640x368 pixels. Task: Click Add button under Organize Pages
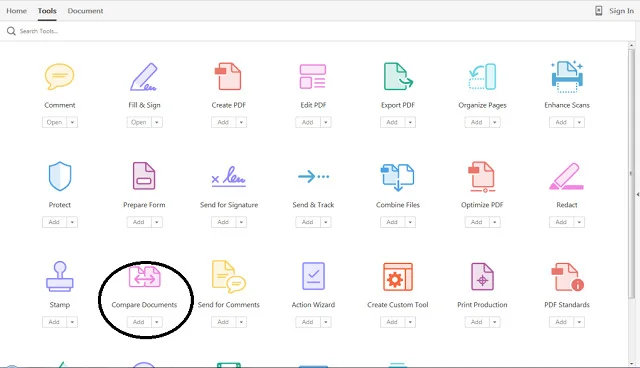477,122
